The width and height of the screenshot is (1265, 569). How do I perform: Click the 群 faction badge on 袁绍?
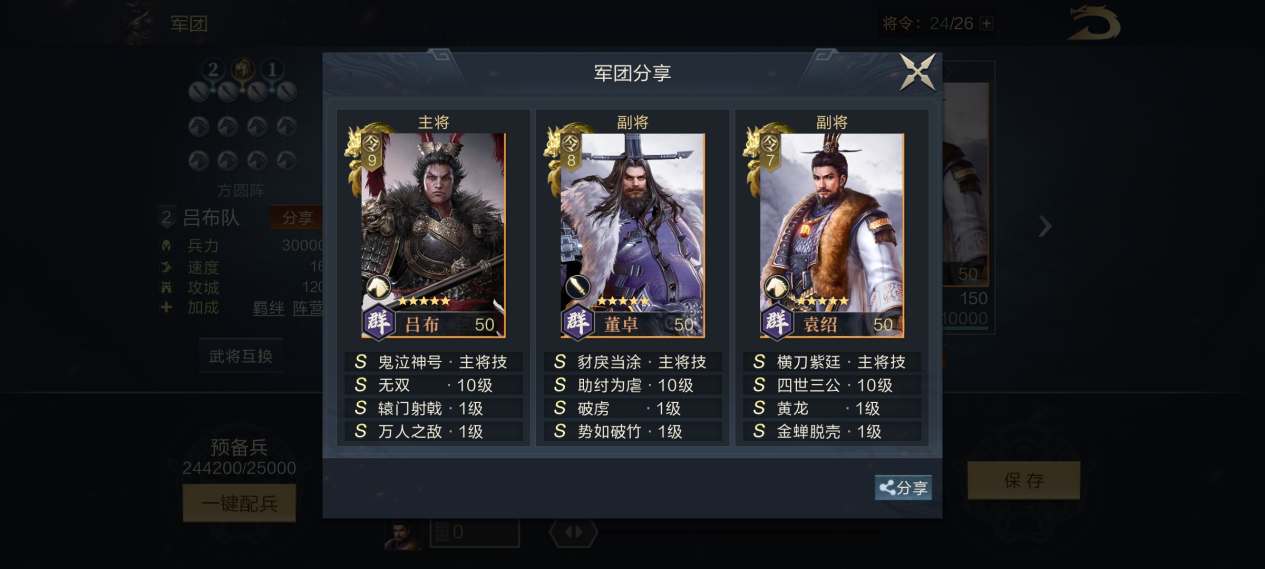[x=777, y=323]
